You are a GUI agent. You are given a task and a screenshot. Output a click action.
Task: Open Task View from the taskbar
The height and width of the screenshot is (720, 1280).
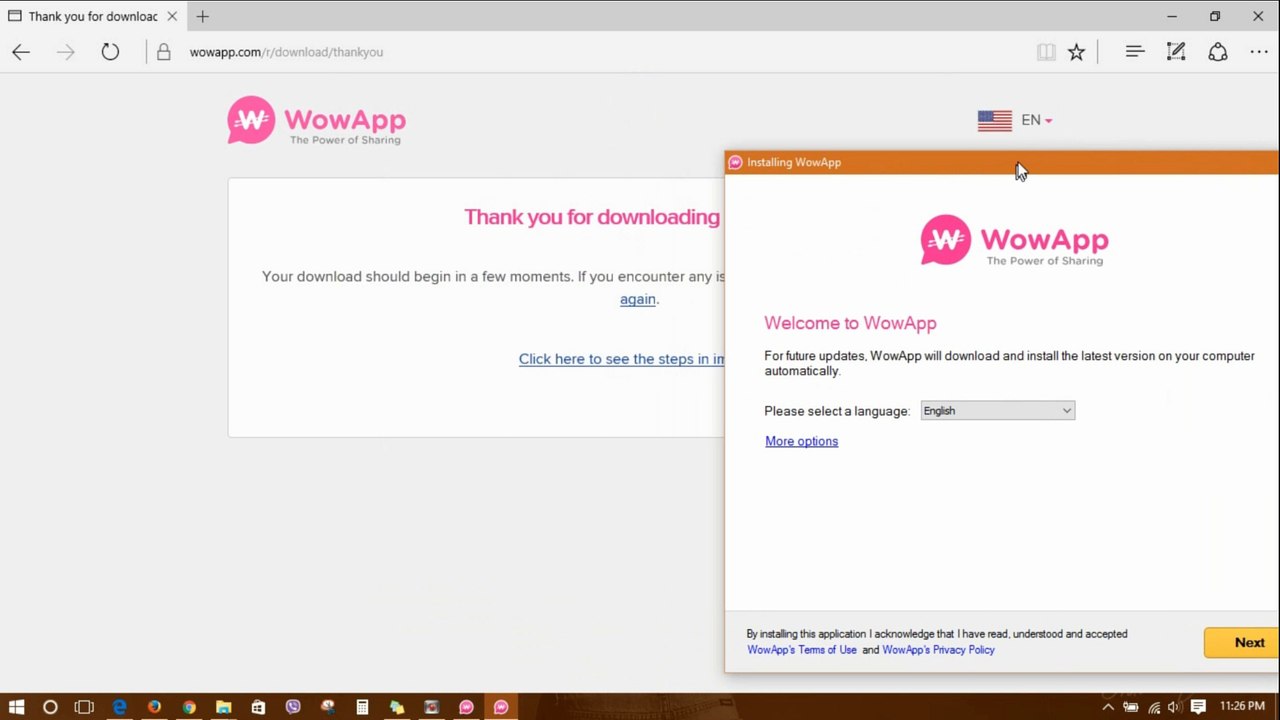(x=84, y=707)
